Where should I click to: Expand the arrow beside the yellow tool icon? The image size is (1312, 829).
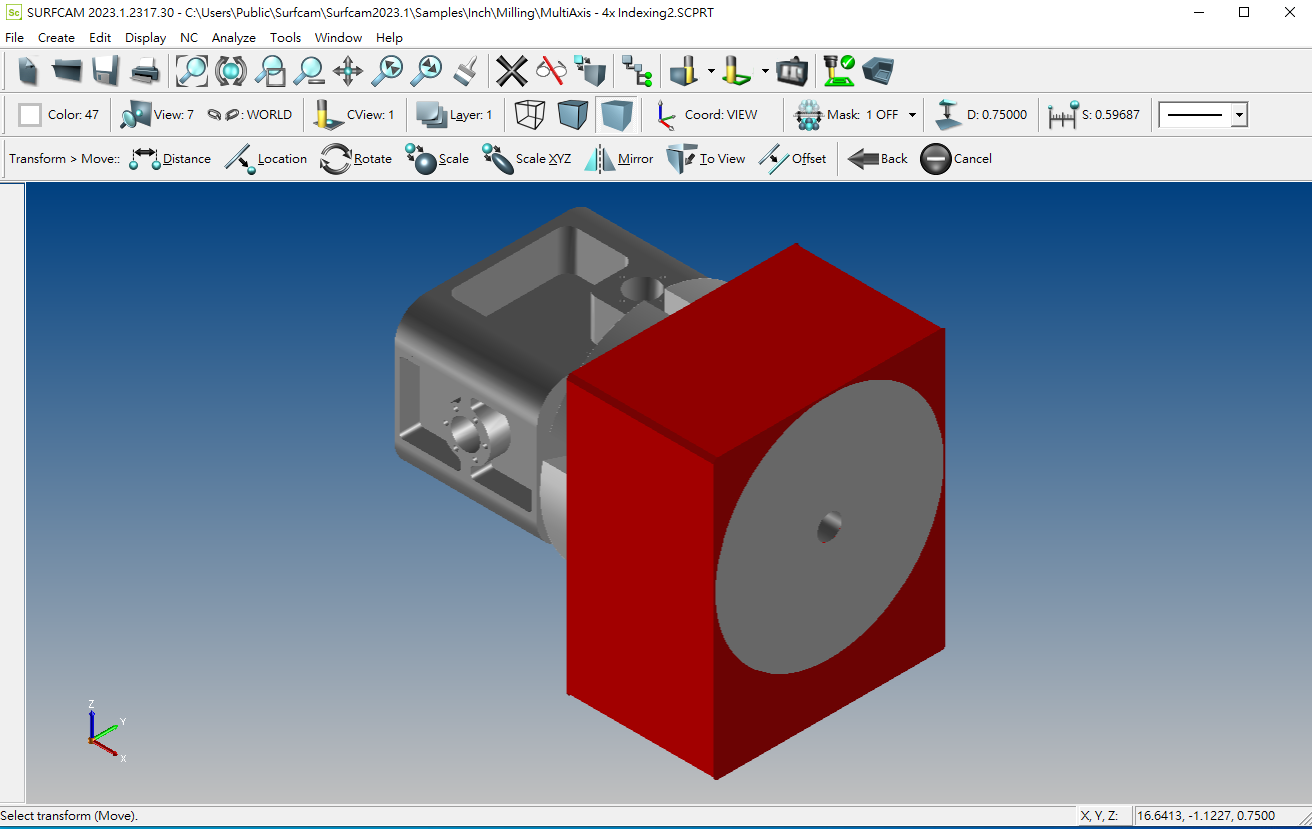pos(711,71)
